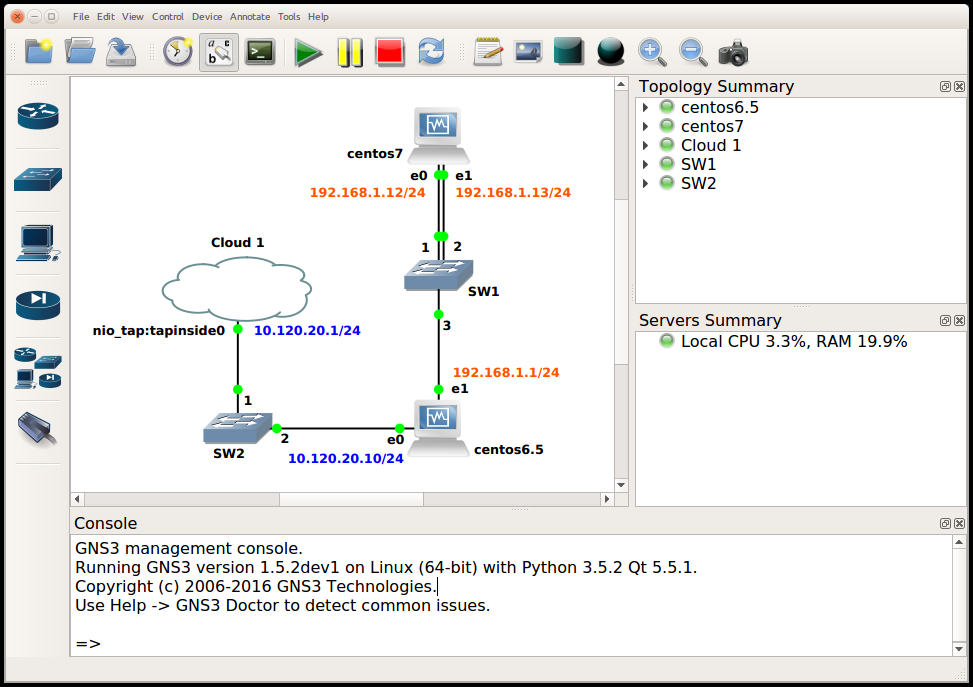Click the Insert a picture icon
This screenshot has width=973, height=687.
pyautogui.click(x=528, y=52)
